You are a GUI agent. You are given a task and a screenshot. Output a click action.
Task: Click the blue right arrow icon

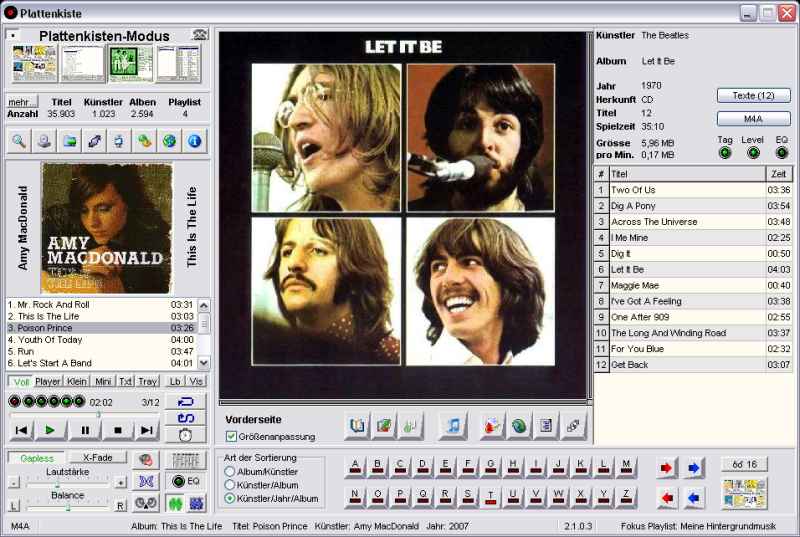(693, 467)
